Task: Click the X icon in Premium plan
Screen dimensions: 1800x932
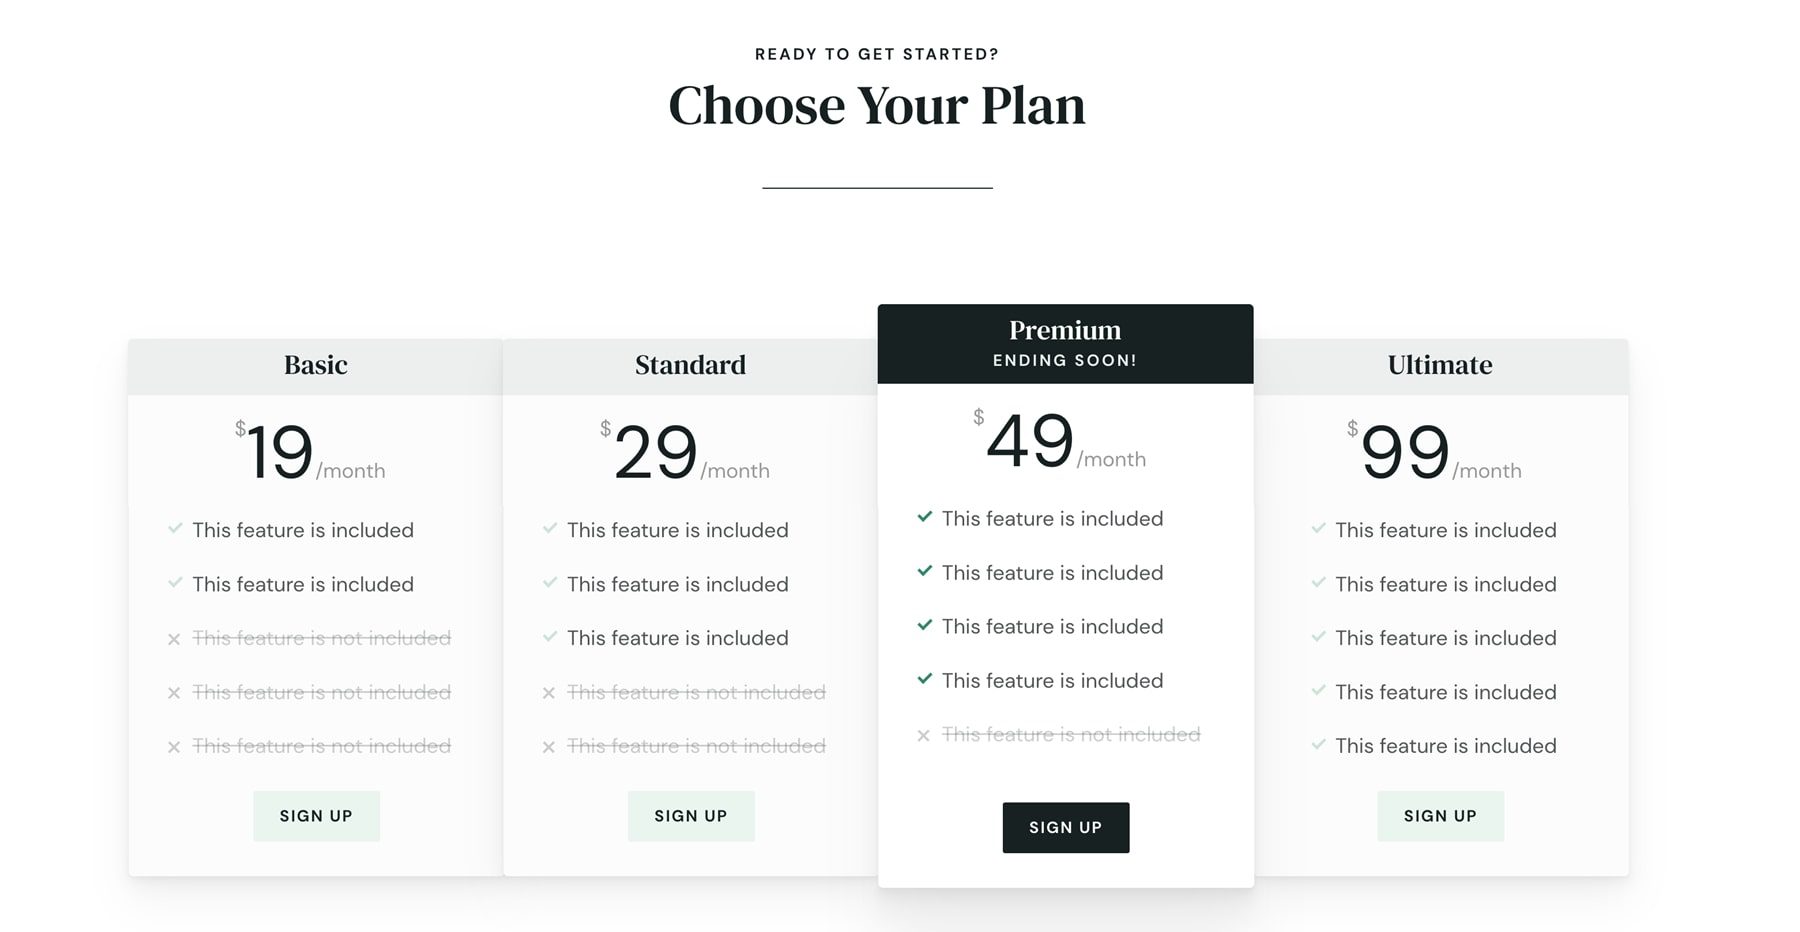Action: (923, 736)
